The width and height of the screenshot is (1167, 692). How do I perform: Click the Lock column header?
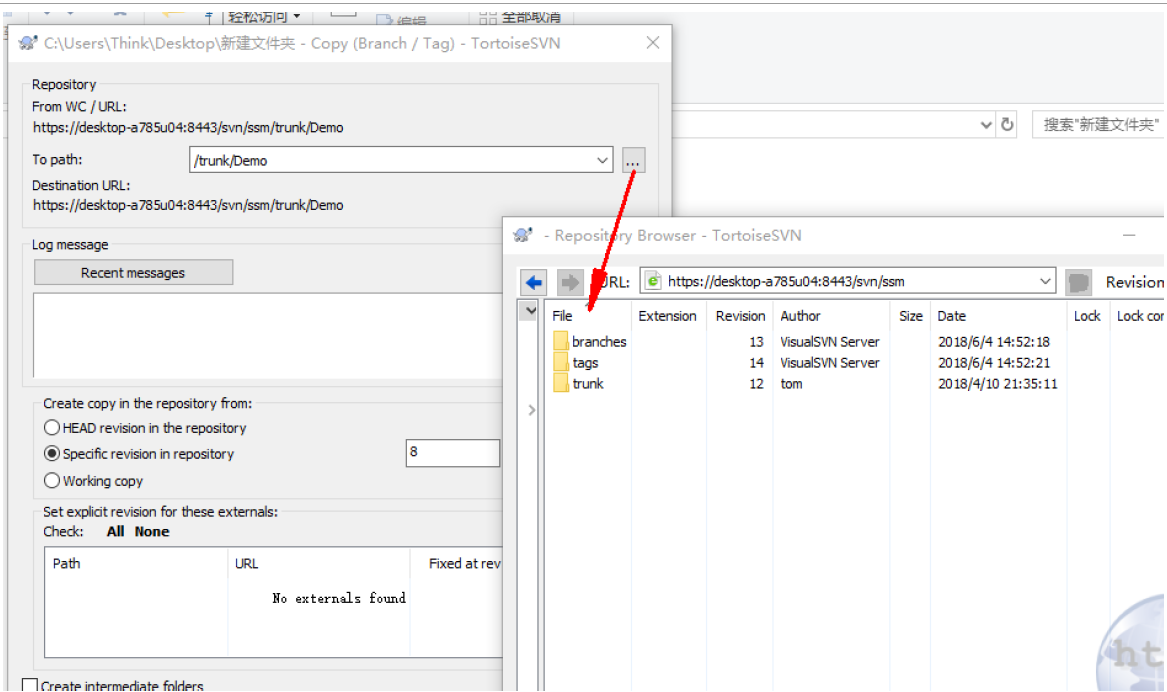pos(1087,315)
